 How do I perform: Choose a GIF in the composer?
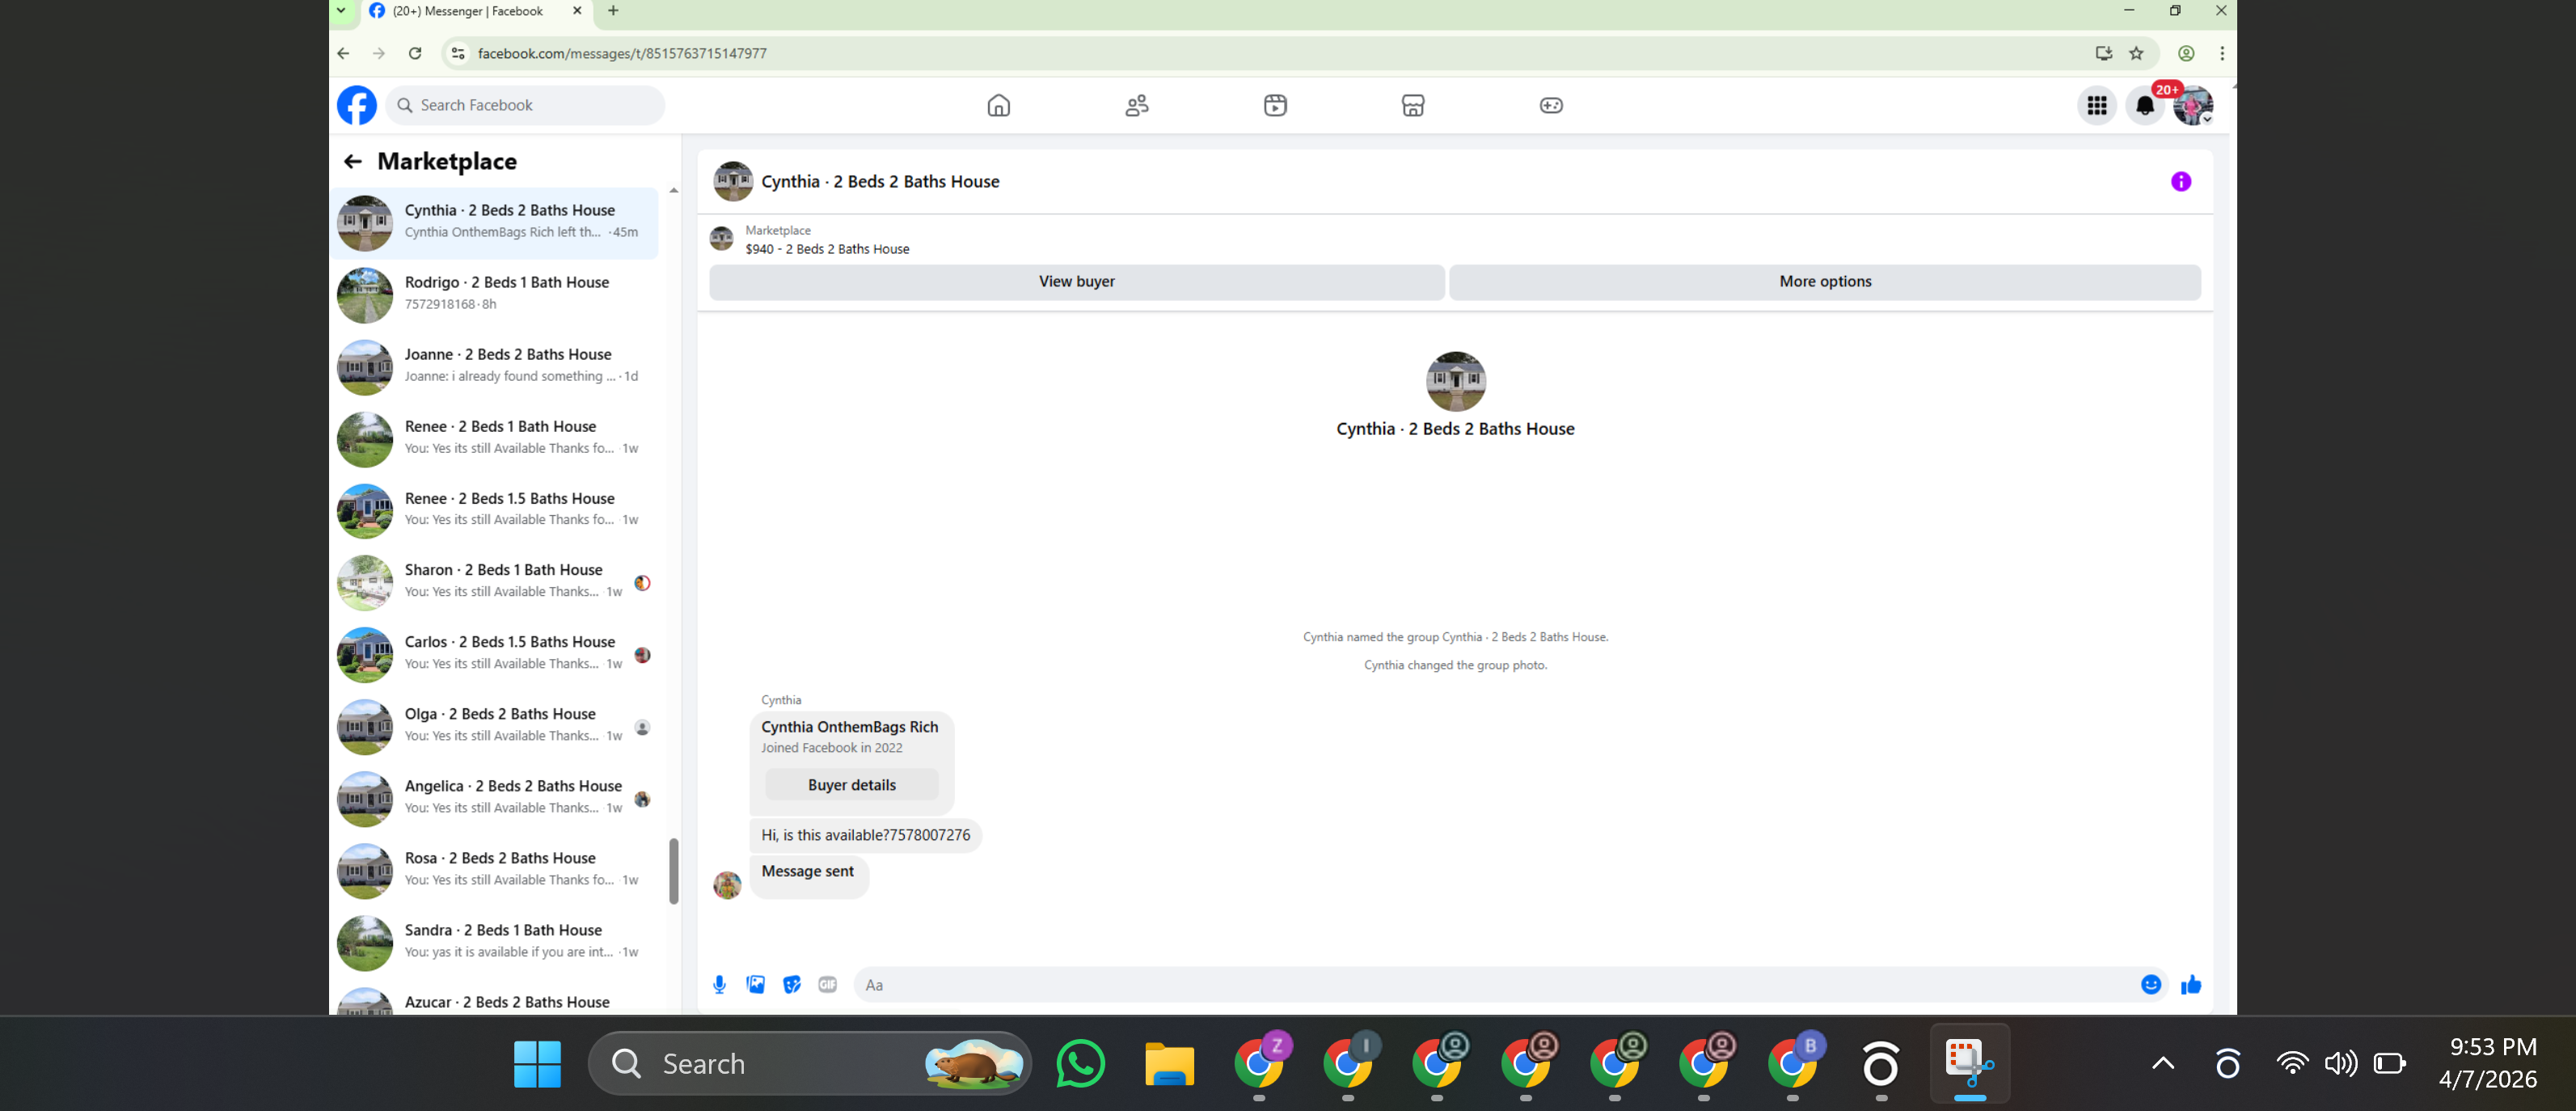[827, 985]
